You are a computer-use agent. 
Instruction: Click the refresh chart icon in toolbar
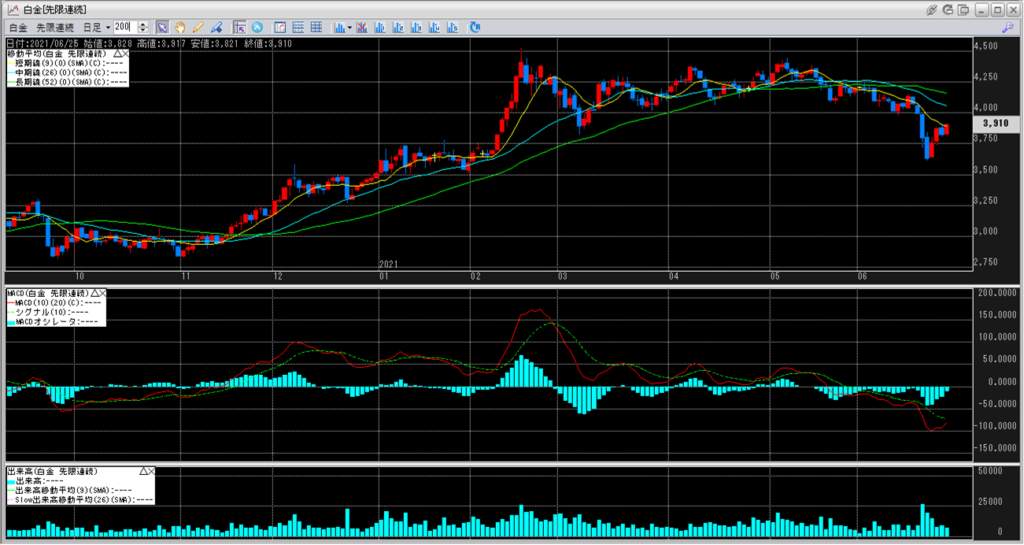[x=474, y=26]
